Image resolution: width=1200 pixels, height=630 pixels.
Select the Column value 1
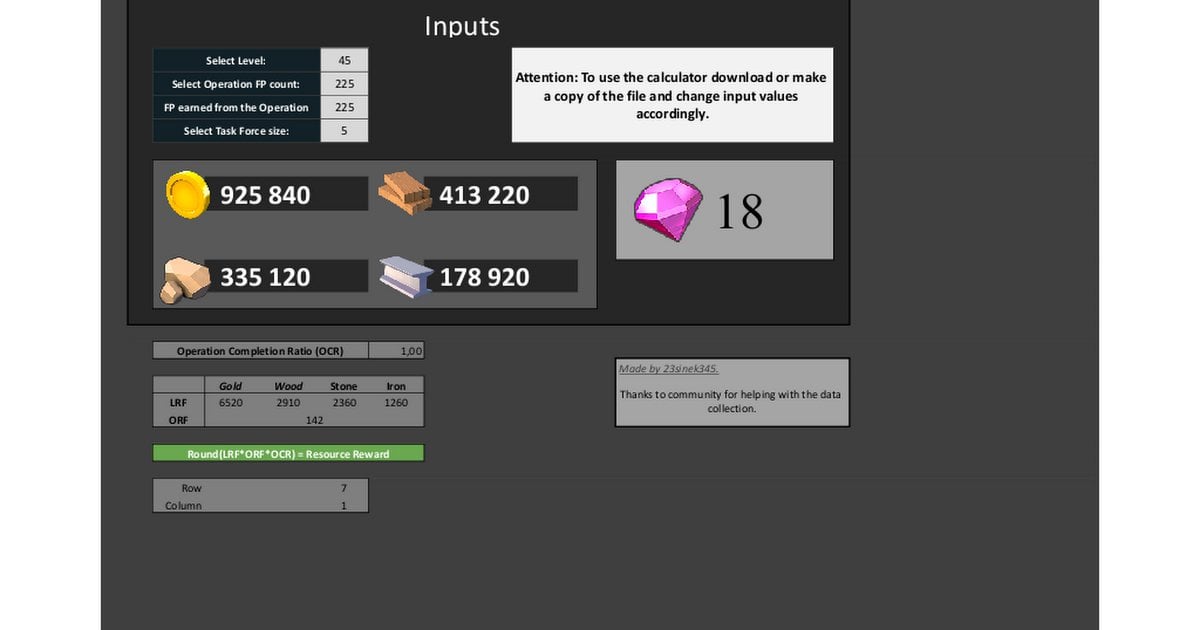click(343, 505)
